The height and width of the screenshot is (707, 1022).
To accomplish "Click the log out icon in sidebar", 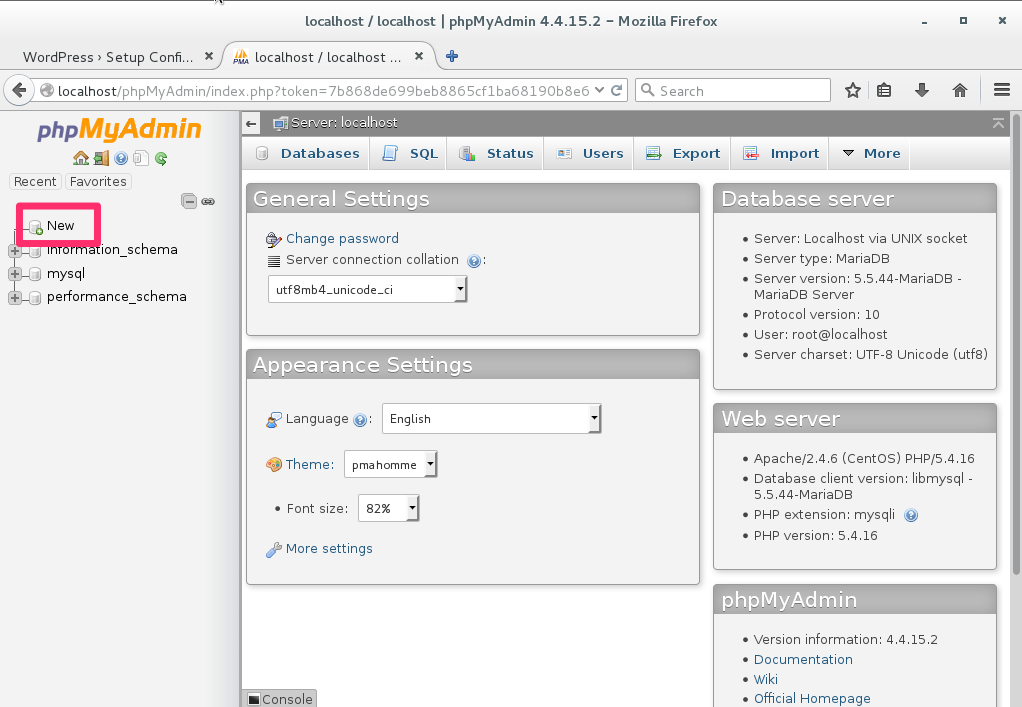I will click(101, 158).
